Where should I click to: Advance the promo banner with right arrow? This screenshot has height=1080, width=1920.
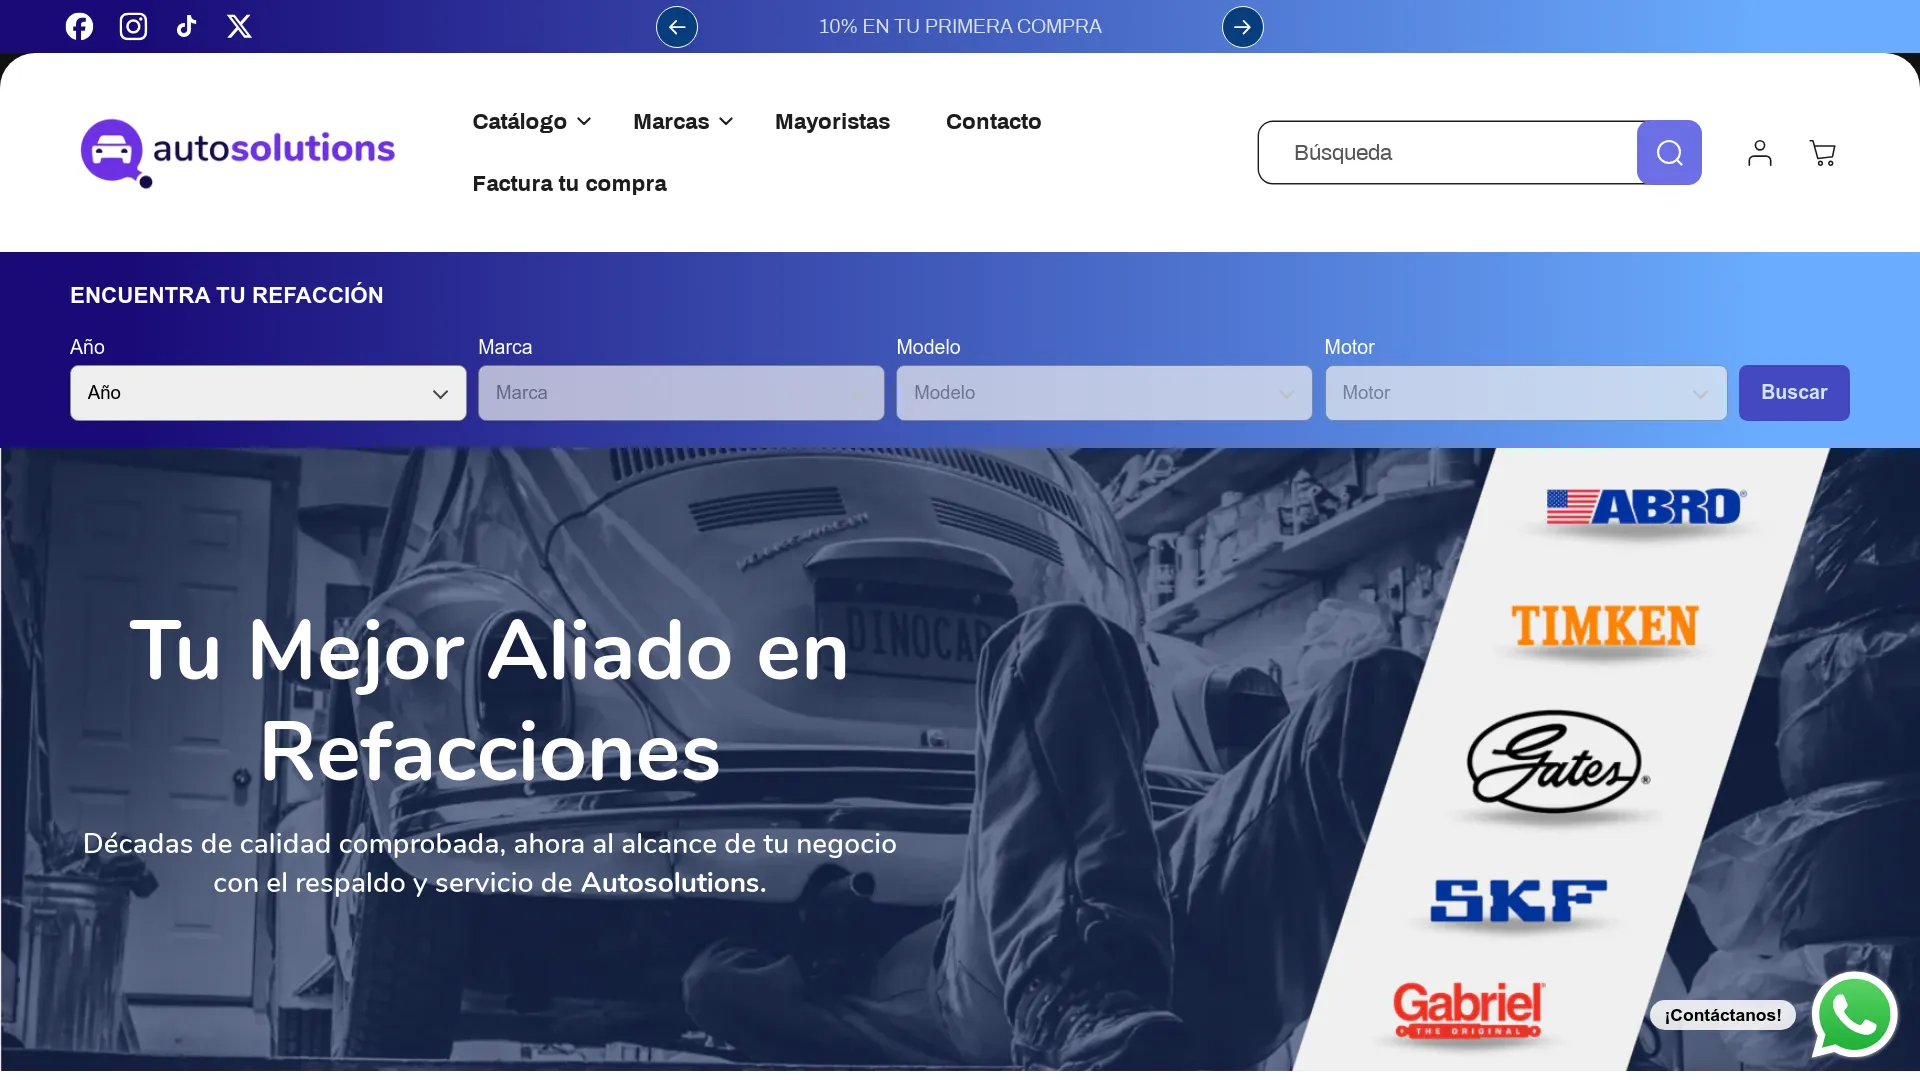pyautogui.click(x=1242, y=26)
